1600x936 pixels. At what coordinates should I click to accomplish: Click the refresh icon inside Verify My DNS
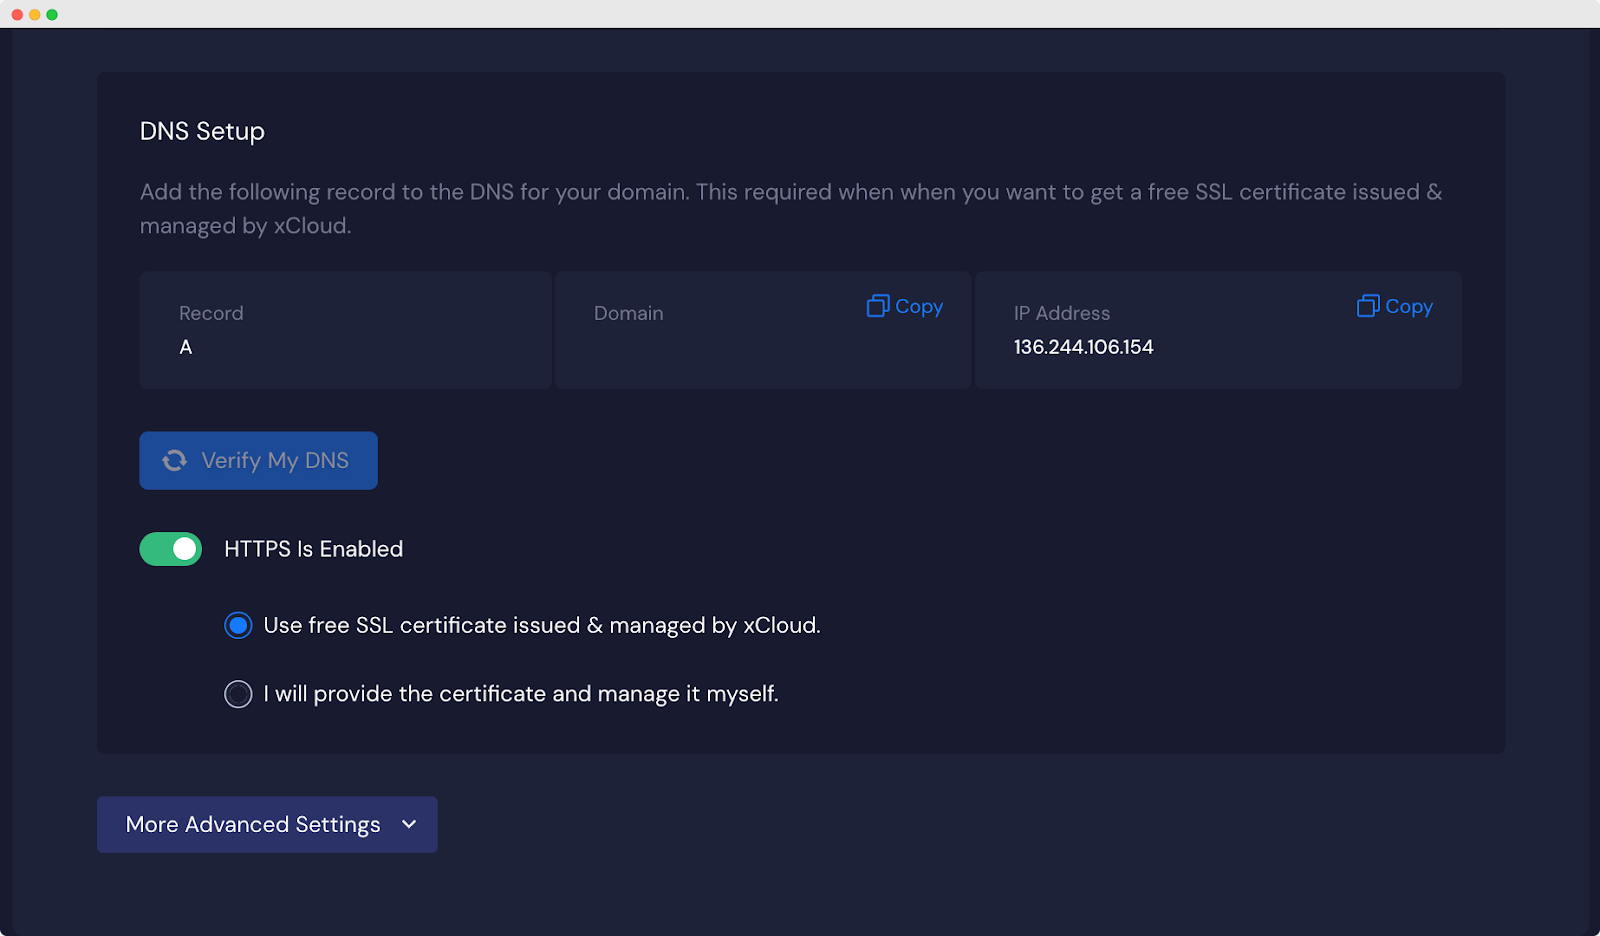(x=174, y=460)
